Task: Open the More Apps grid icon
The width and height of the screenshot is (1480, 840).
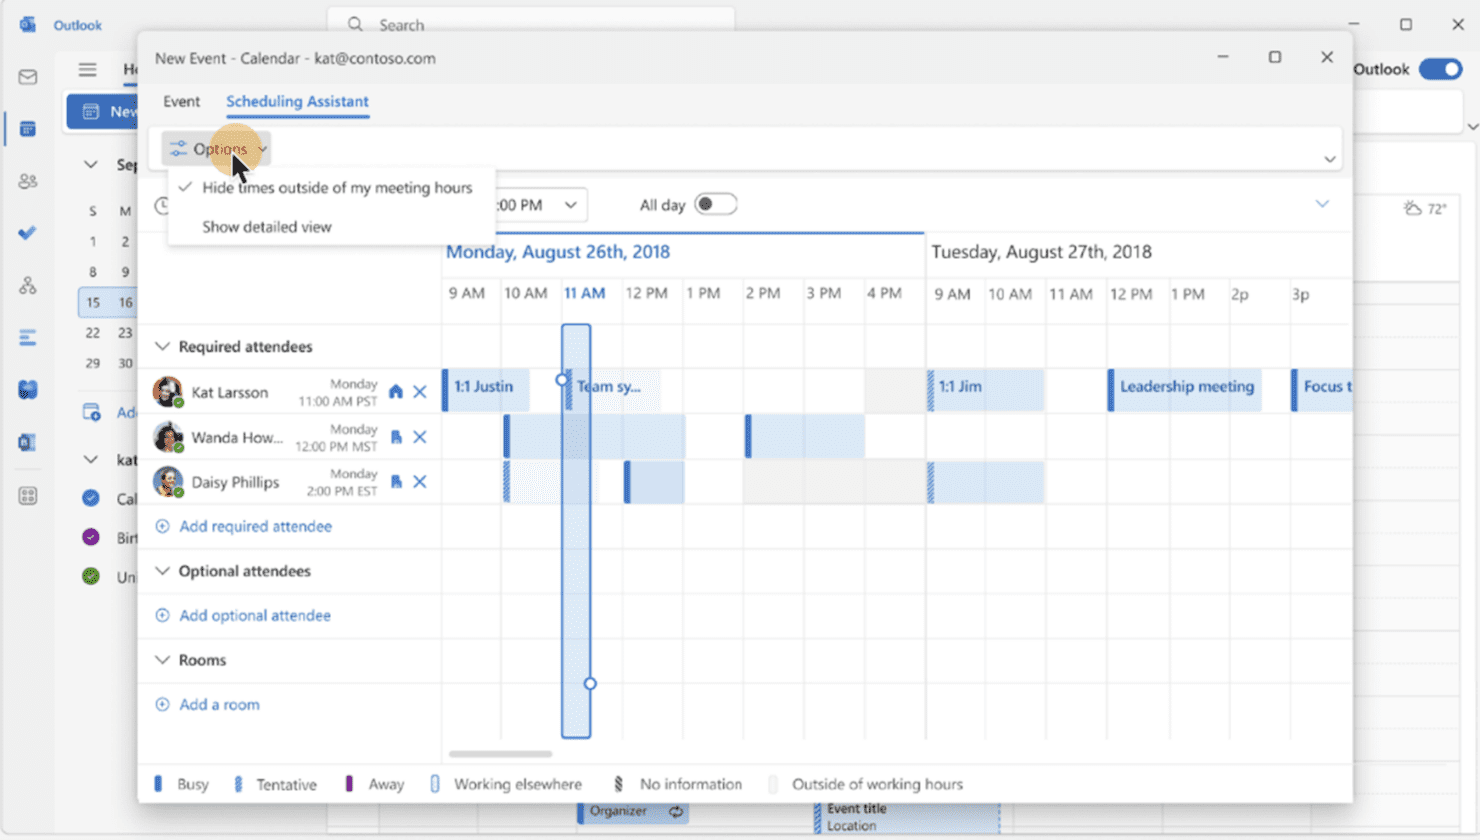Action: (27, 495)
